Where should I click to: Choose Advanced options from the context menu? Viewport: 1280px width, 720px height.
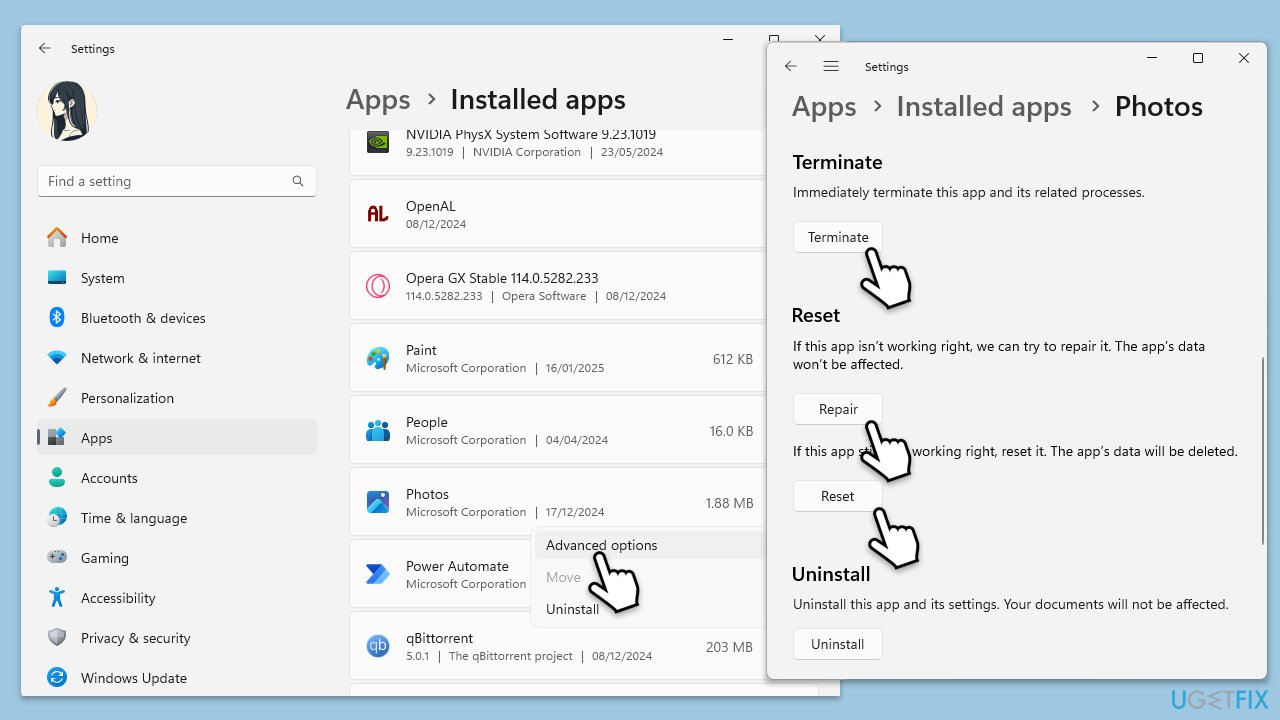(x=650, y=545)
